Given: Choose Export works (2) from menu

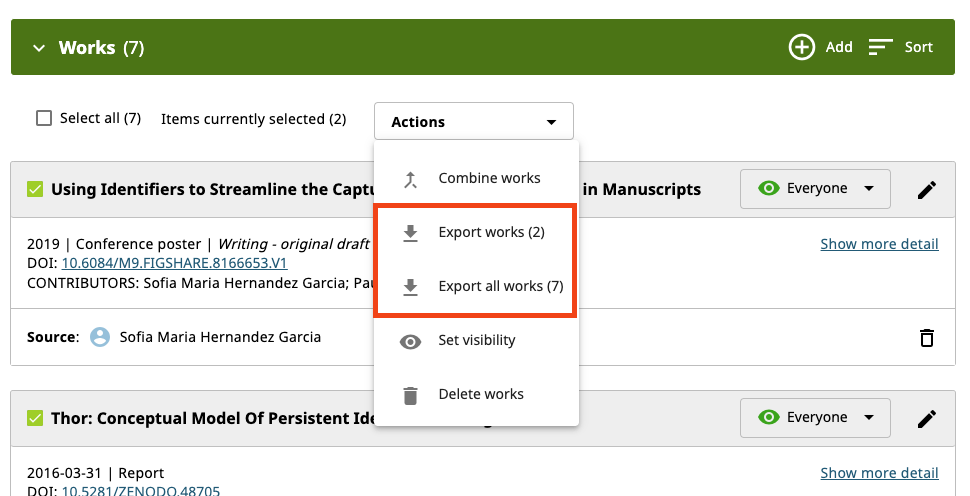Looking at the screenshot, I should (490, 233).
